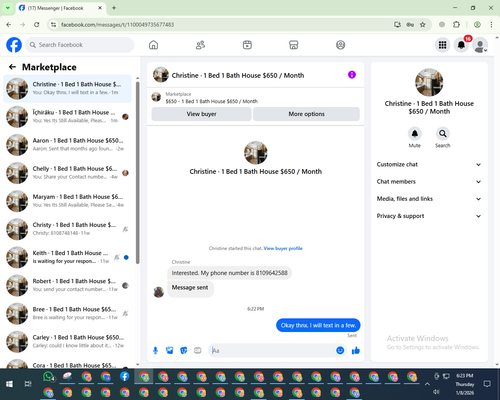Record a voice clip microphone icon
Viewport: 500px width, 400px height.
click(155, 350)
